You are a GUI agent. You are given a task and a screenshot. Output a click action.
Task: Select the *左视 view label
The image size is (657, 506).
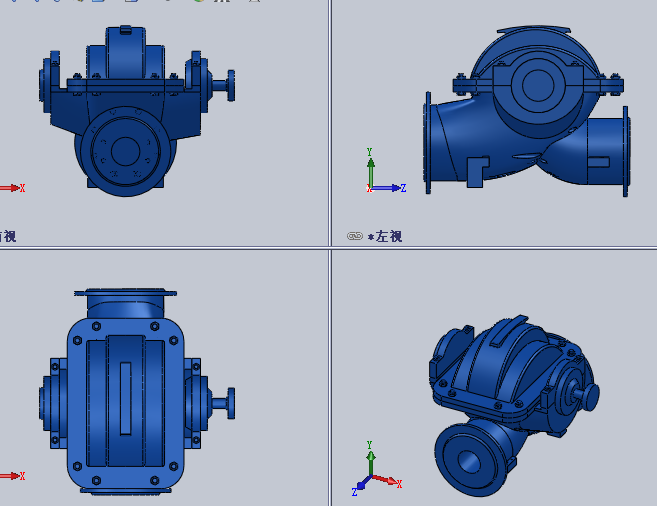pos(385,237)
